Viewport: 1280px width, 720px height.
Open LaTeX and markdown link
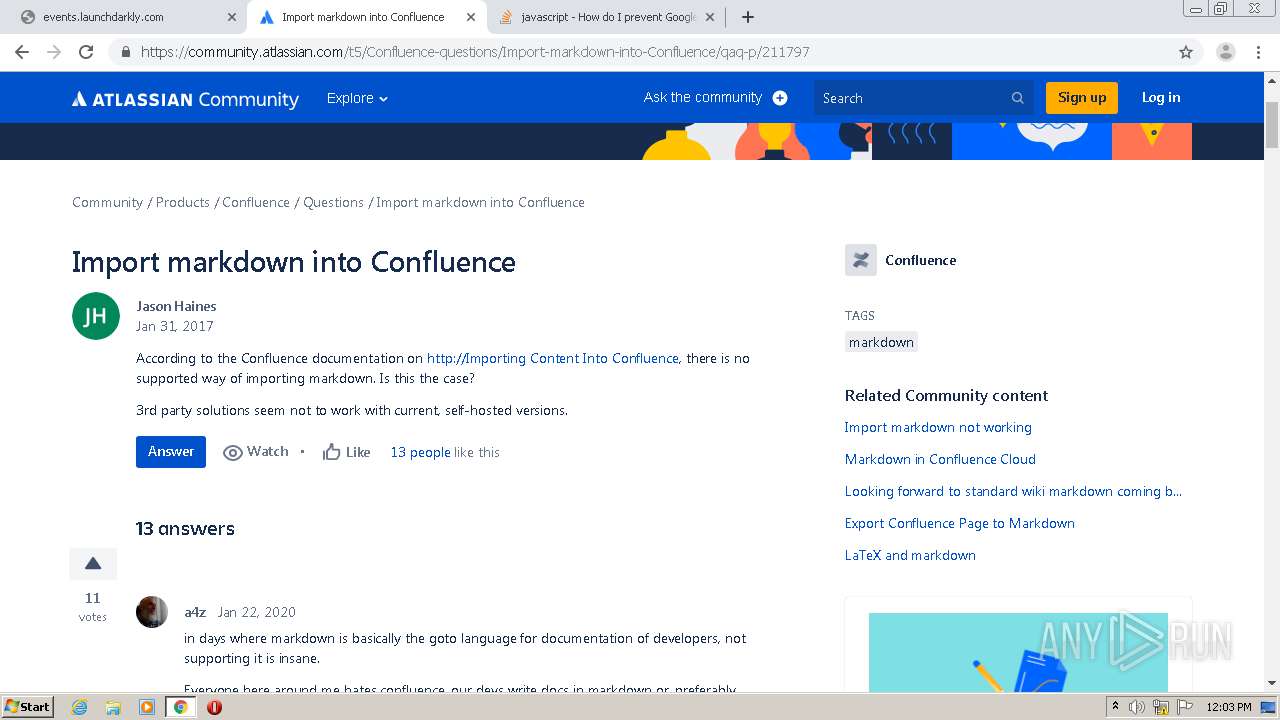pyautogui.click(x=910, y=555)
